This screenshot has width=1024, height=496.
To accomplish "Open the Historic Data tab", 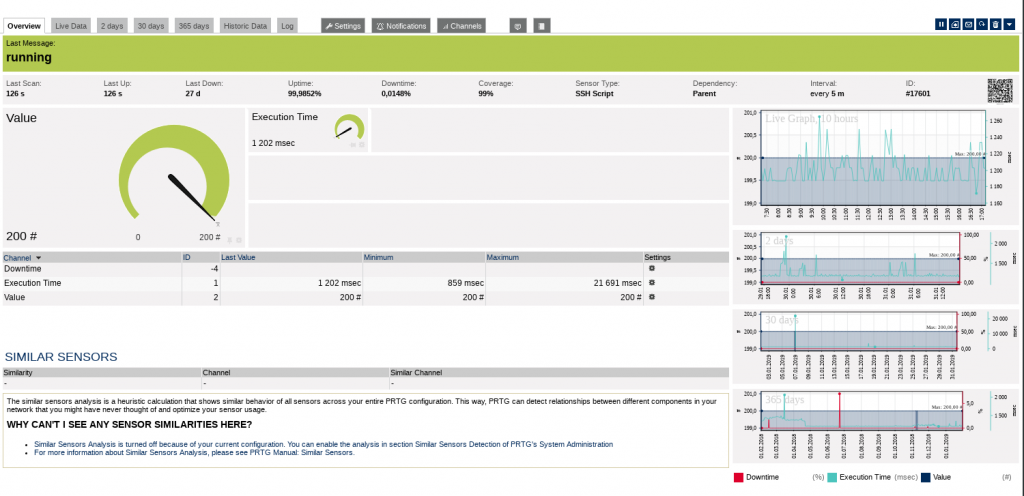I will (246, 26).
